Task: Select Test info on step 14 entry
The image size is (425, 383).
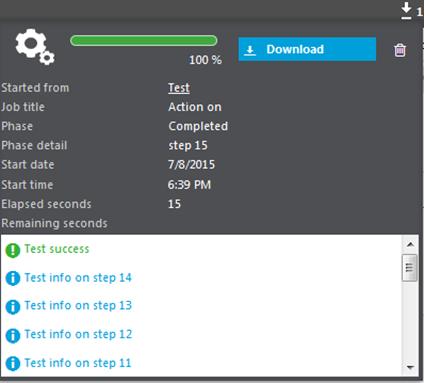Action: click(x=78, y=278)
